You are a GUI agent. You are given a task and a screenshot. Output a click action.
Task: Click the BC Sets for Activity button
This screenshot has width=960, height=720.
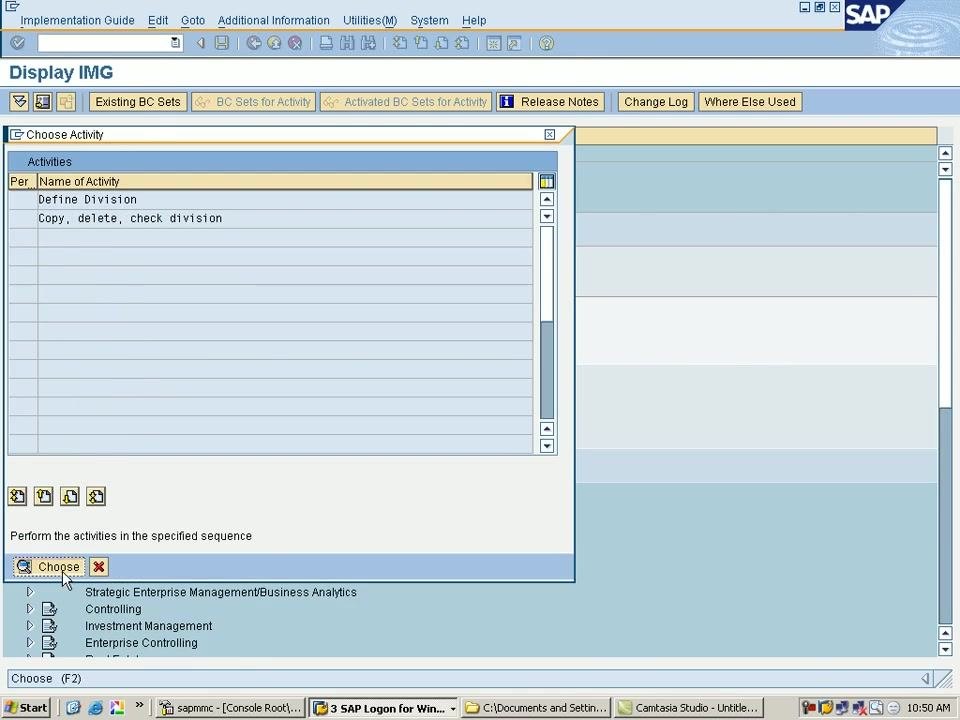click(253, 102)
